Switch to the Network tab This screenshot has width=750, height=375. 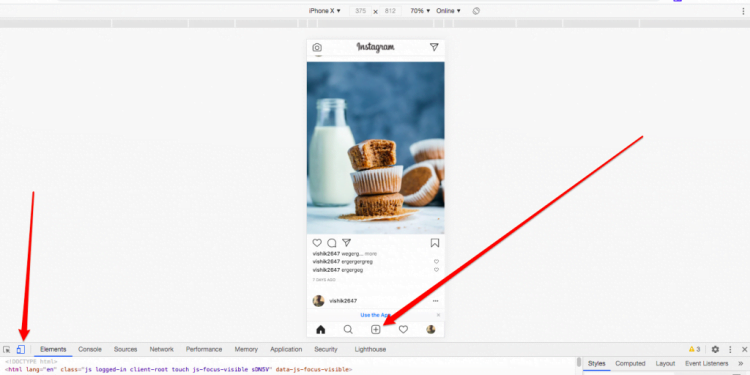161,349
